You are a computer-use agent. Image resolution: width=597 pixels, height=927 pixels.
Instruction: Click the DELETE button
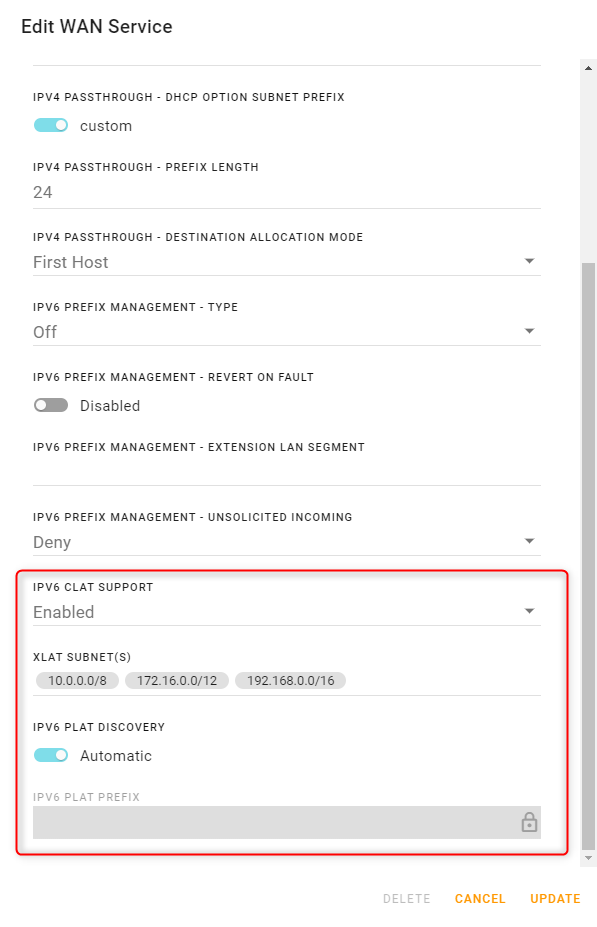[406, 899]
